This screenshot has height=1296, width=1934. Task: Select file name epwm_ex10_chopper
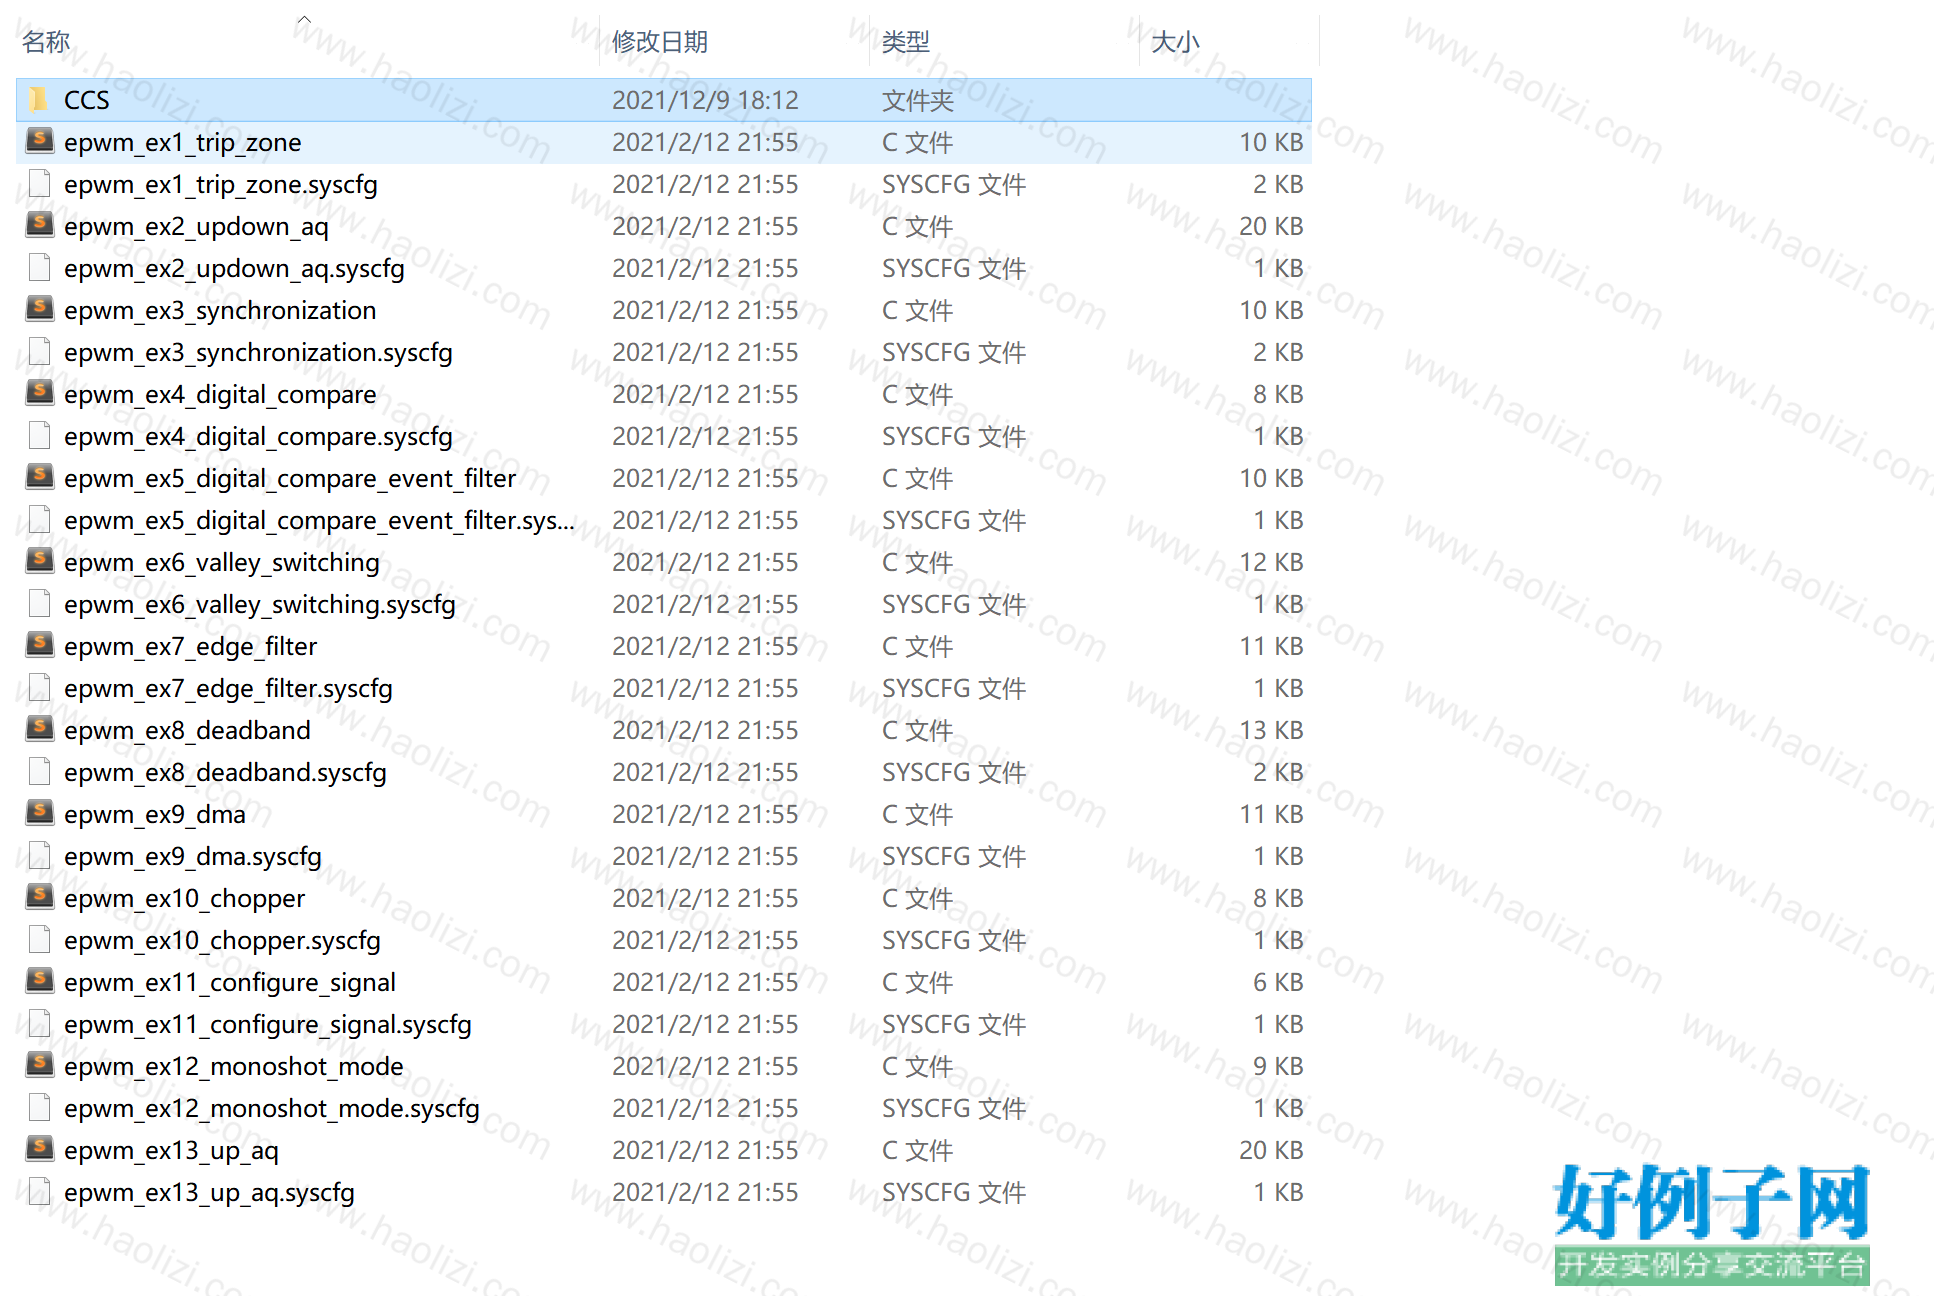click(184, 898)
